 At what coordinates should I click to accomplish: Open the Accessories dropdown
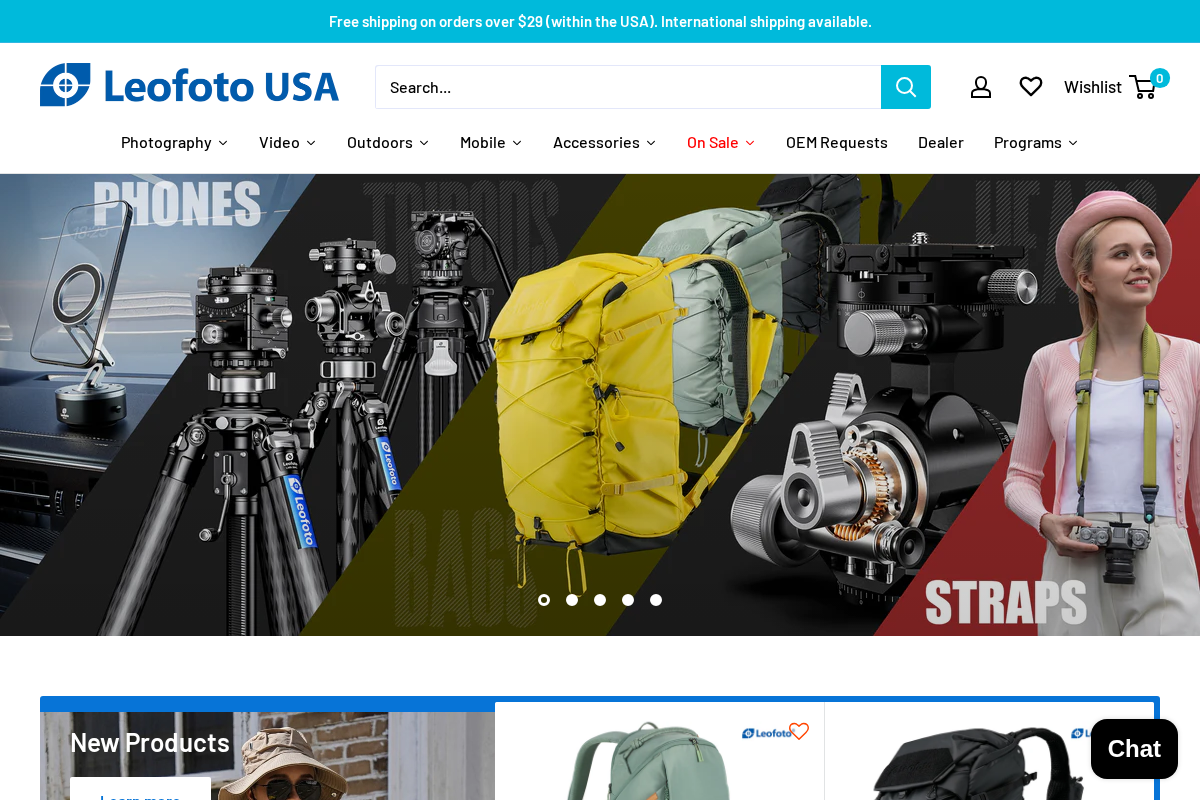(x=604, y=142)
